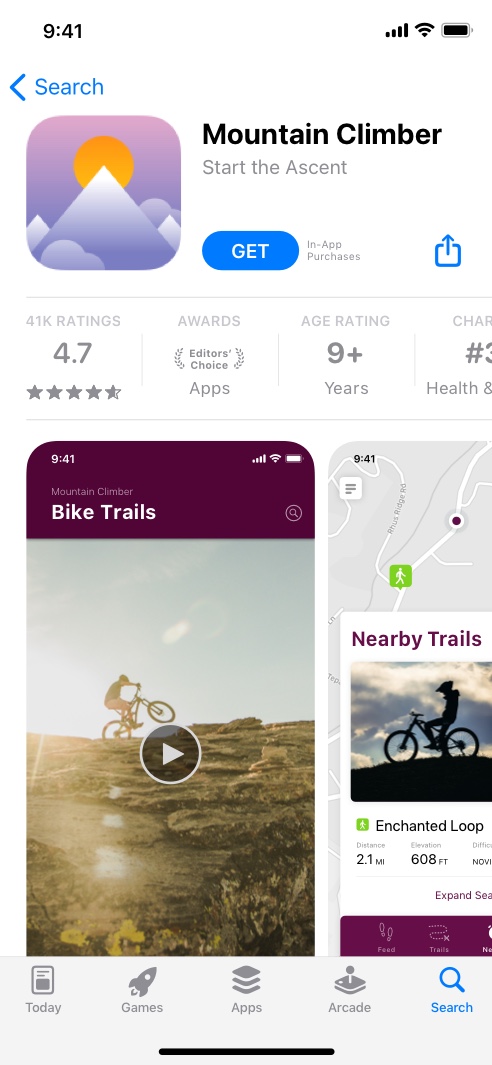
Task: Go to the Arcade tab
Action: pyautogui.click(x=349, y=990)
